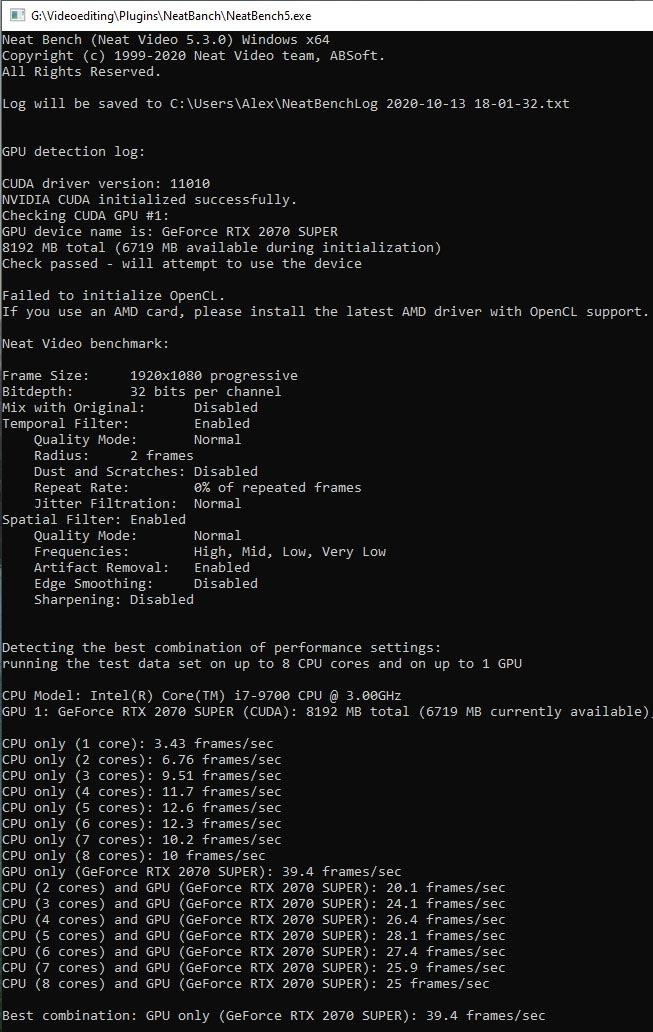
Task: Click the CPU Model i7-9700 line
Action: pos(201,696)
